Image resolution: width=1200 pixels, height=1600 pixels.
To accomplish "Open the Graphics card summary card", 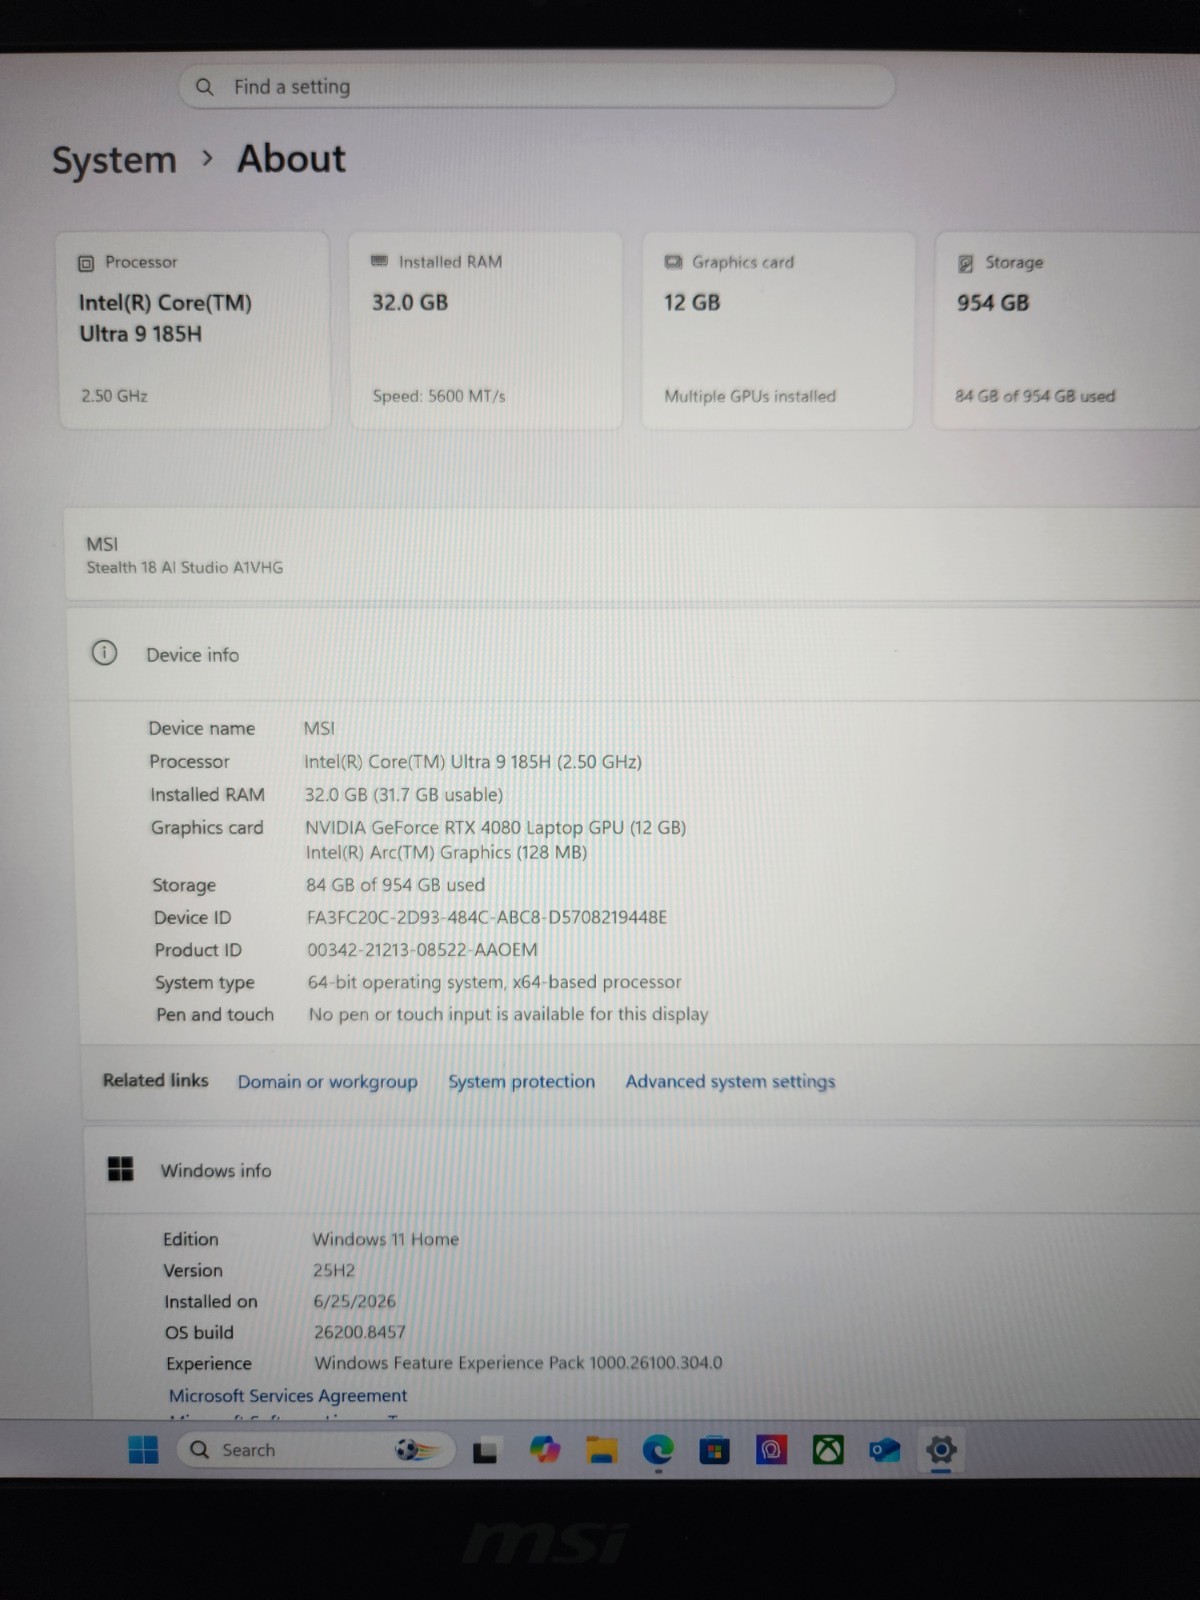I will [x=778, y=330].
